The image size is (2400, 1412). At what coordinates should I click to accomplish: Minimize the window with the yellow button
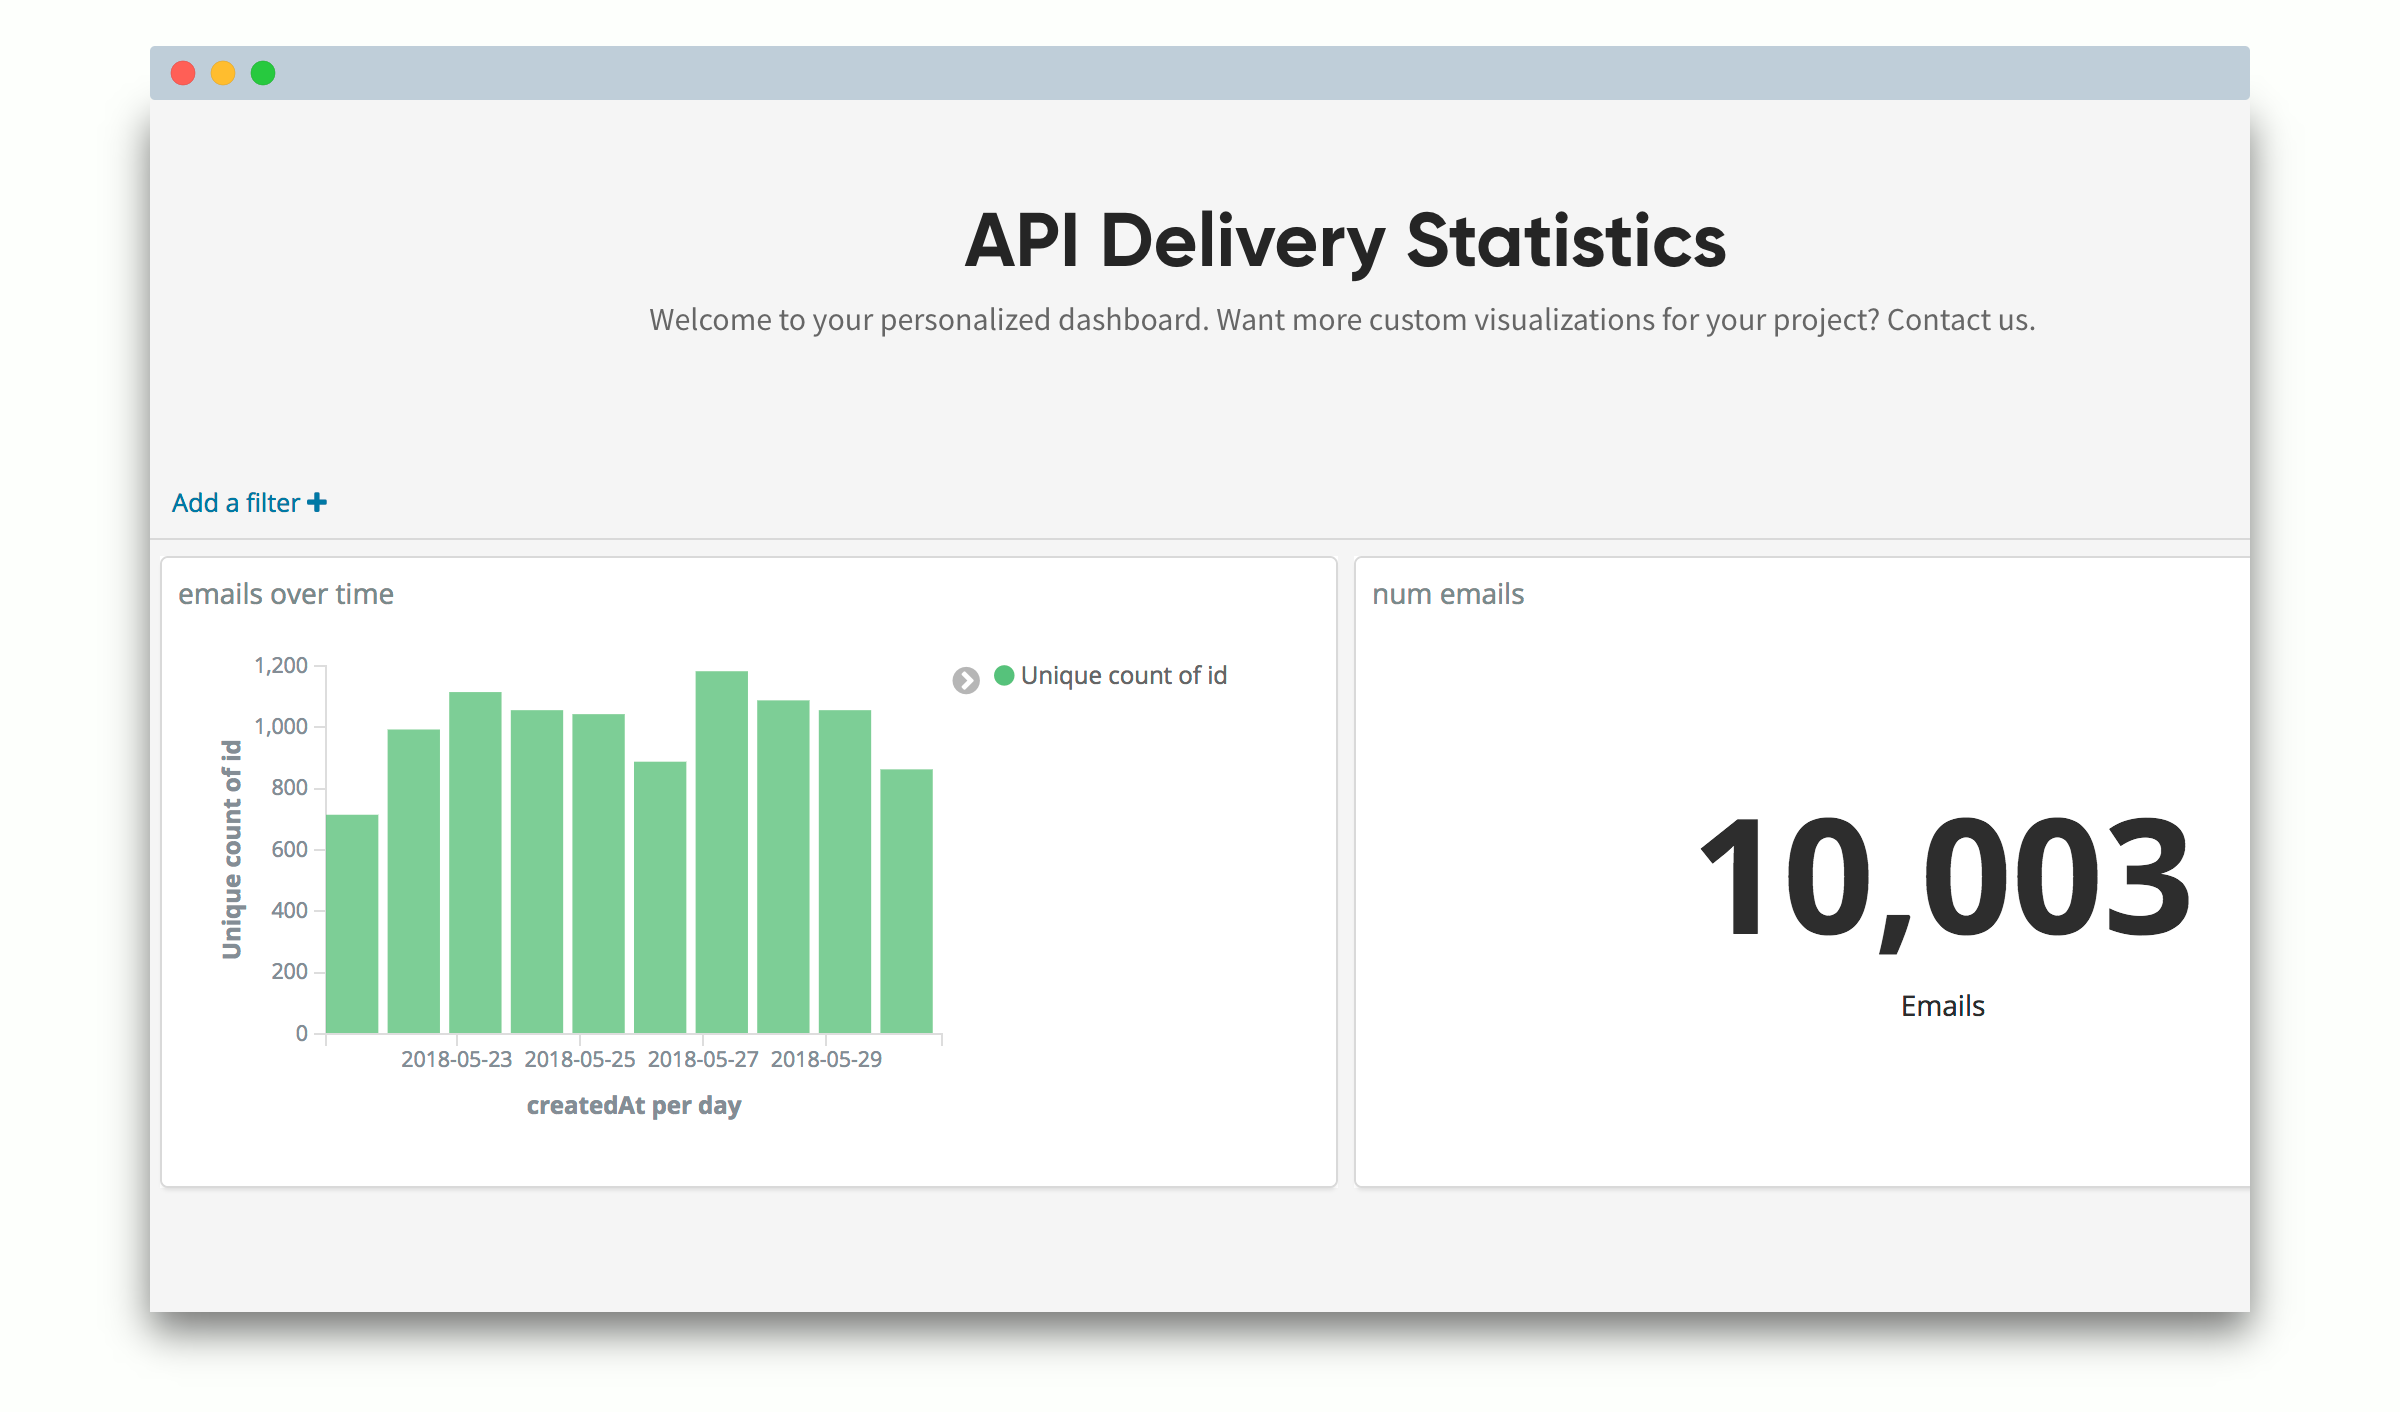[x=223, y=73]
